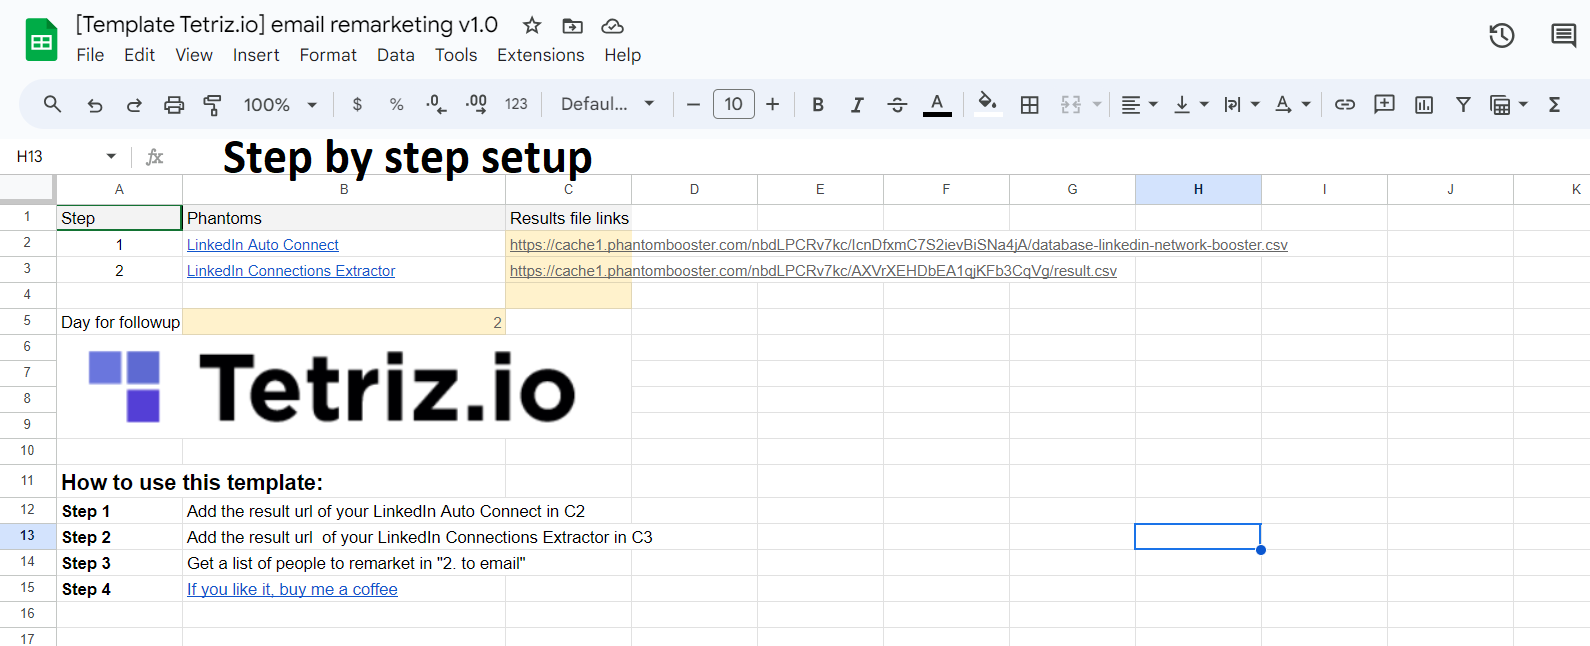This screenshot has width=1590, height=646.
Task: Redo last action
Action: coord(134,104)
